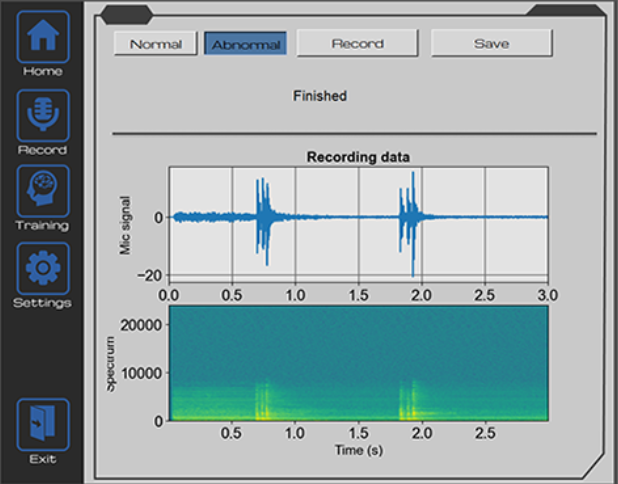Select the Normal label option

pos(156,44)
